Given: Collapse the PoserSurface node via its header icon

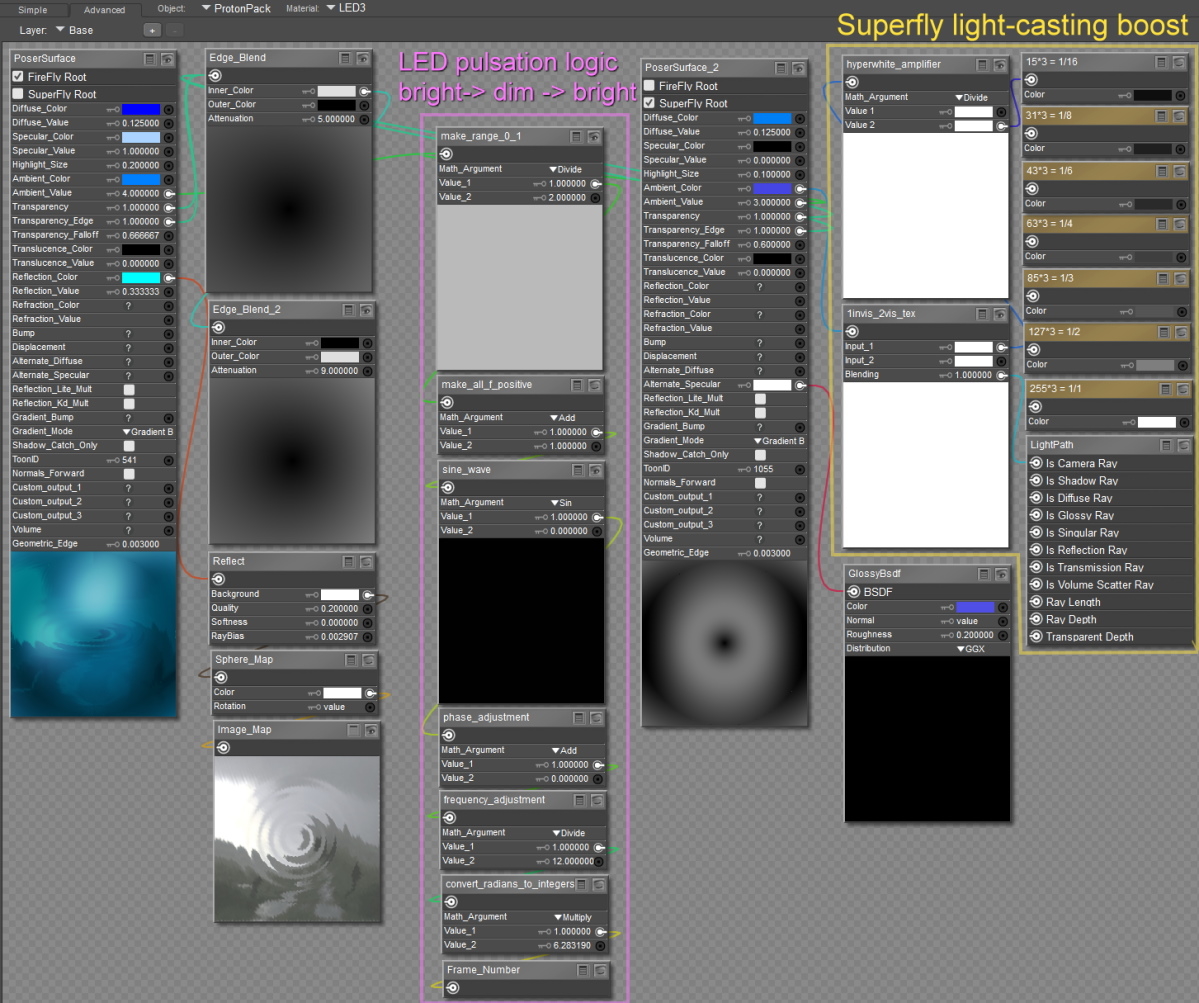Looking at the screenshot, I should click(x=150, y=59).
